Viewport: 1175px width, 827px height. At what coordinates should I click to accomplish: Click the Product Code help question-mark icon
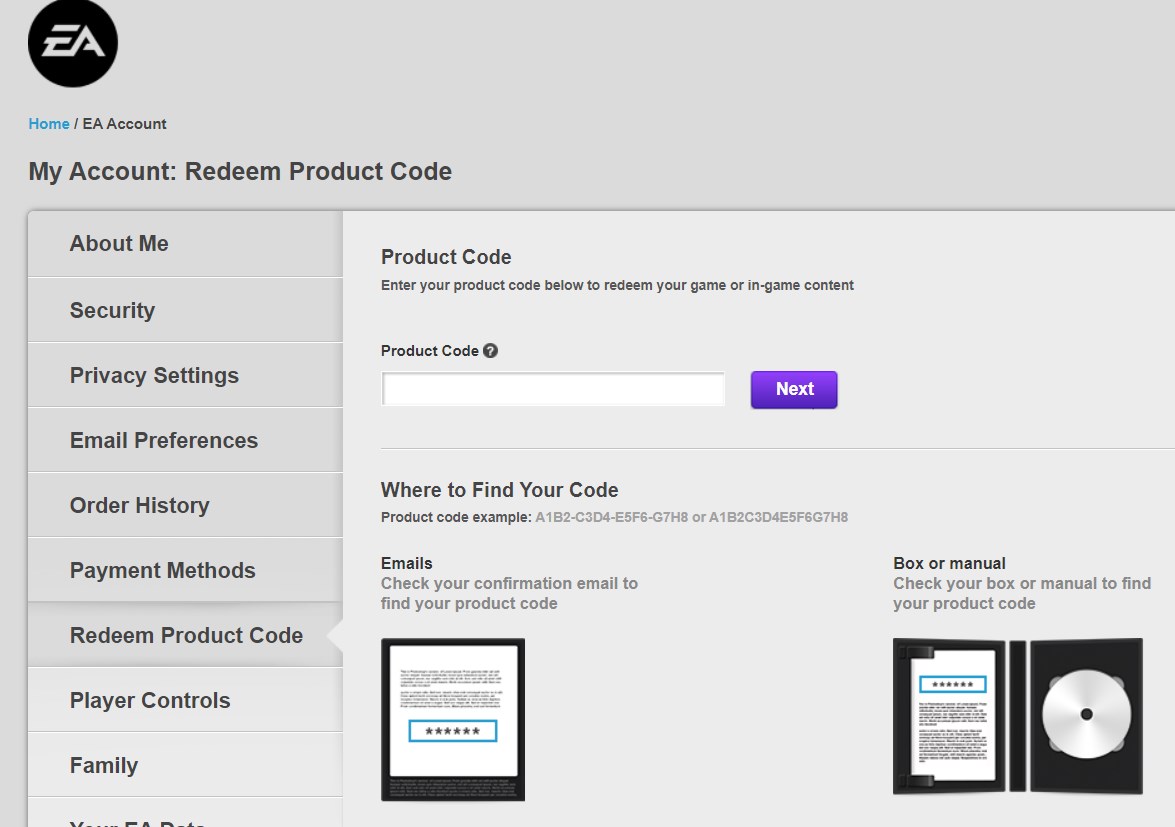tap(490, 351)
